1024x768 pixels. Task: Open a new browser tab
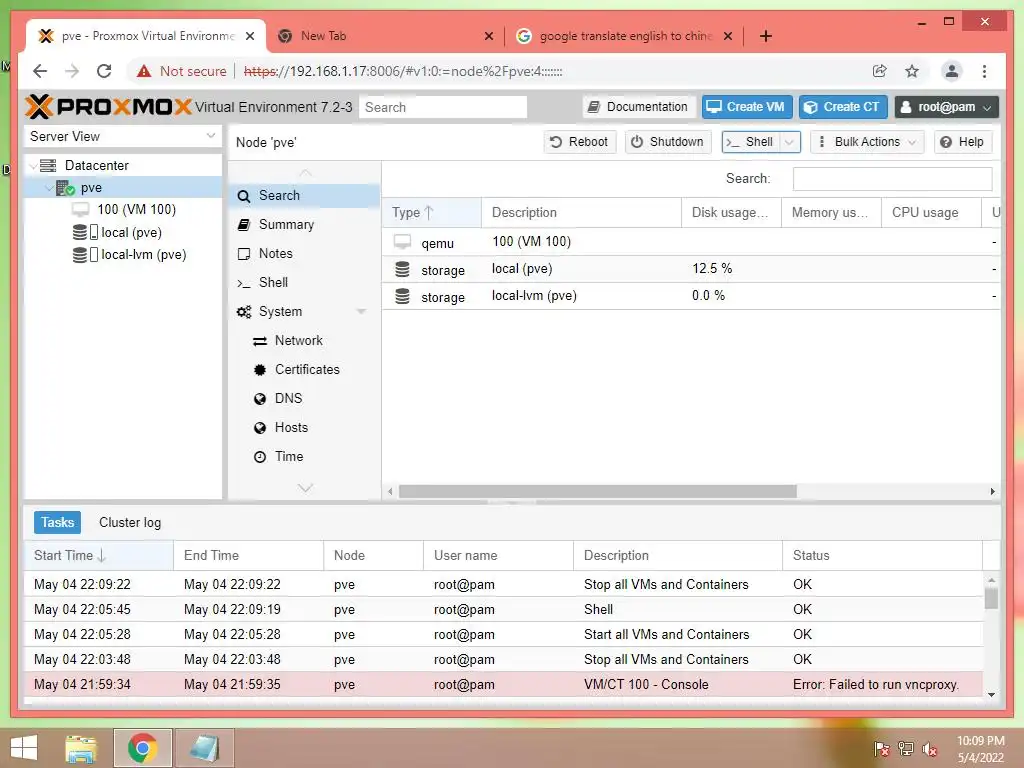(766, 36)
